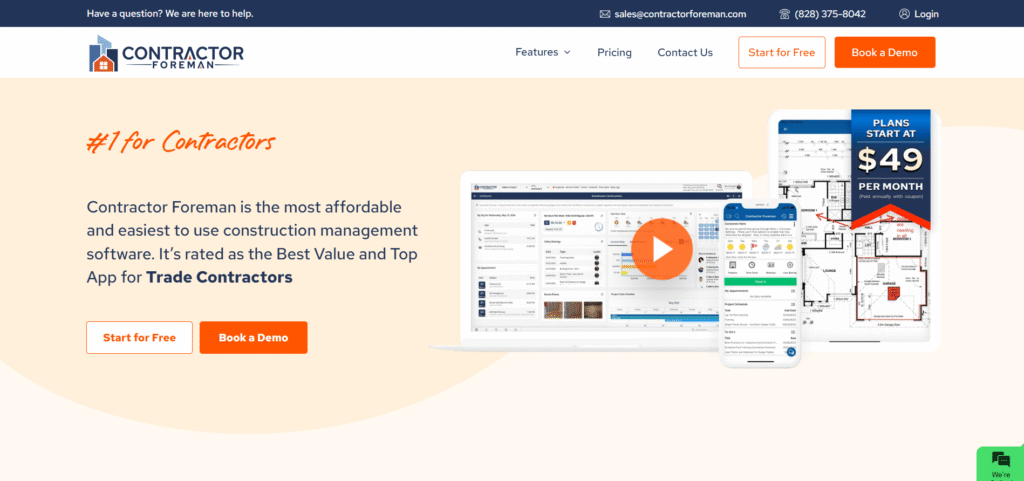The height and width of the screenshot is (481, 1024).
Task: Click the user profile icon next to Login
Action: (x=904, y=14)
